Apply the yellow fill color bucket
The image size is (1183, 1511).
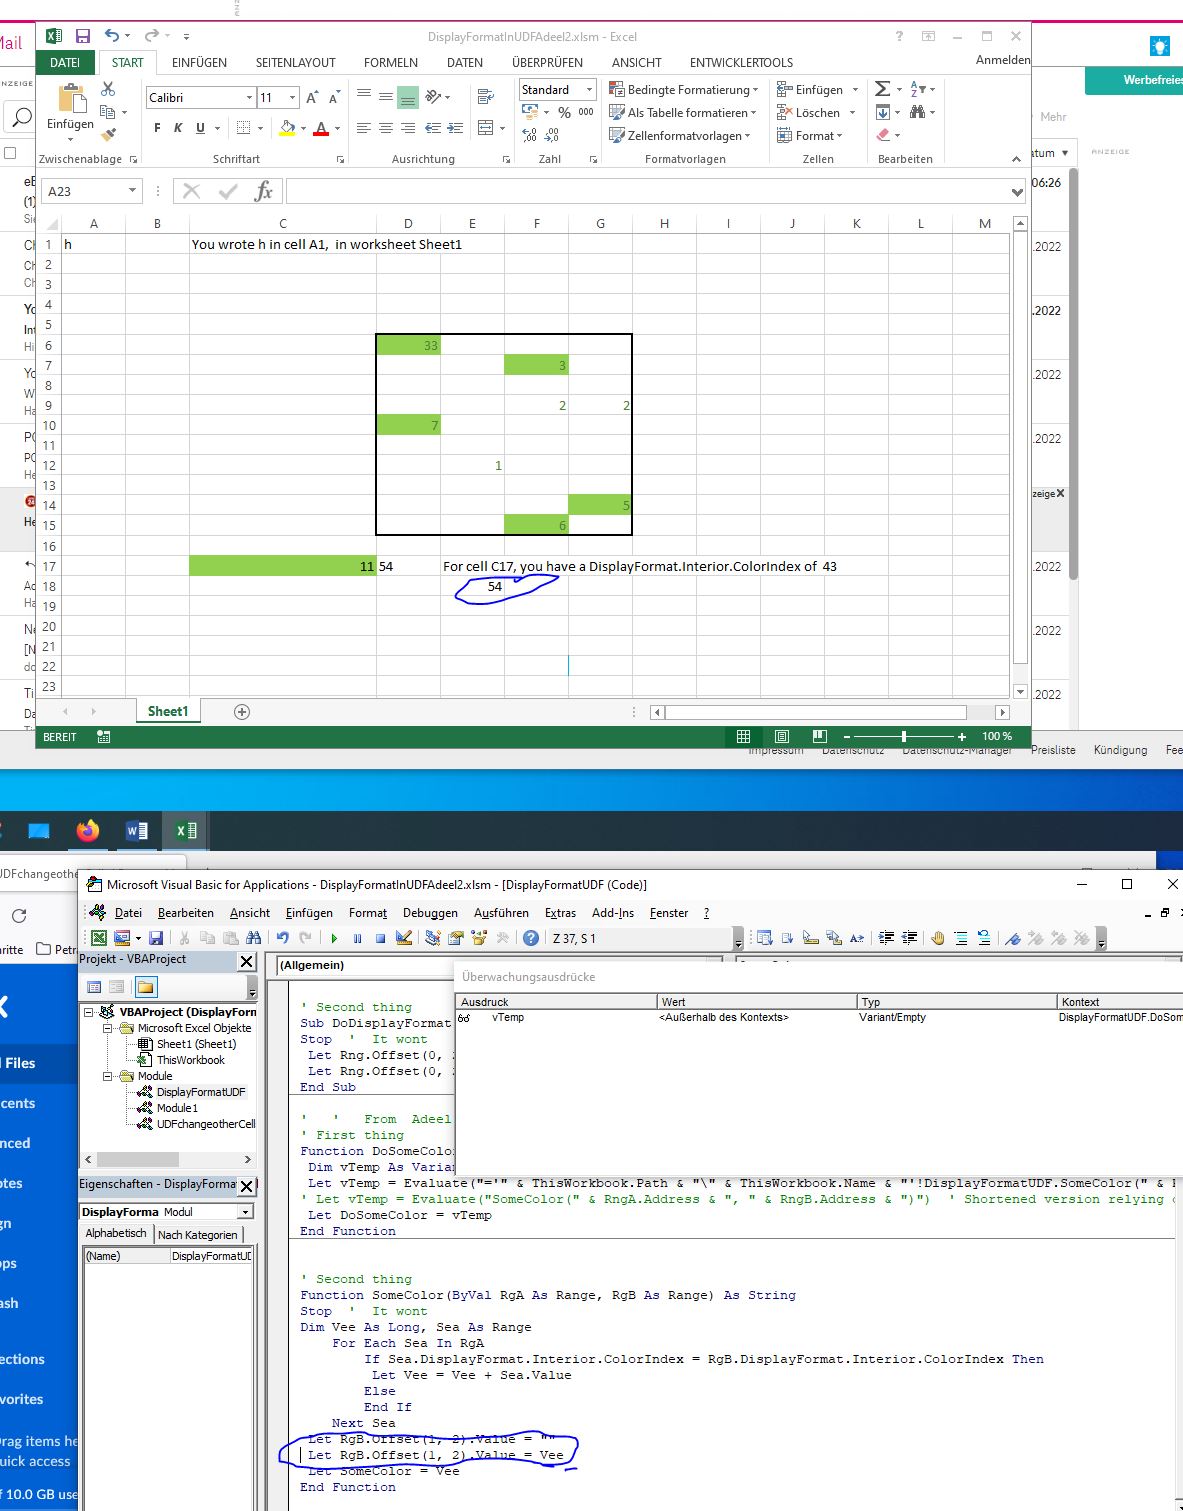point(288,128)
